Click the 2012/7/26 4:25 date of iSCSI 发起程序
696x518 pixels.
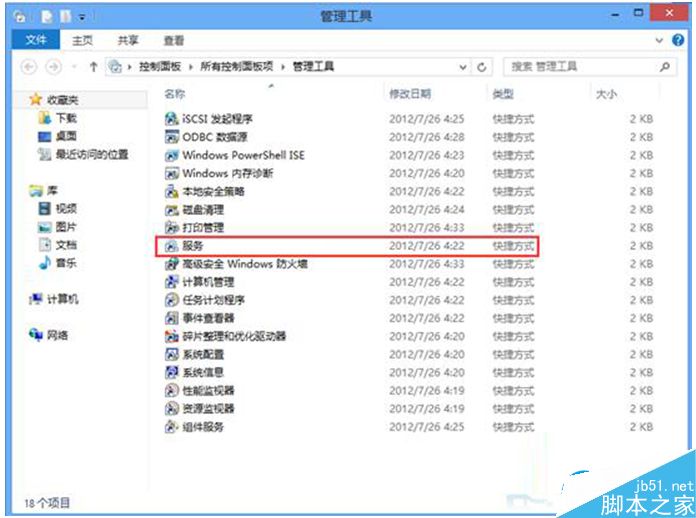pyautogui.click(x=427, y=119)
